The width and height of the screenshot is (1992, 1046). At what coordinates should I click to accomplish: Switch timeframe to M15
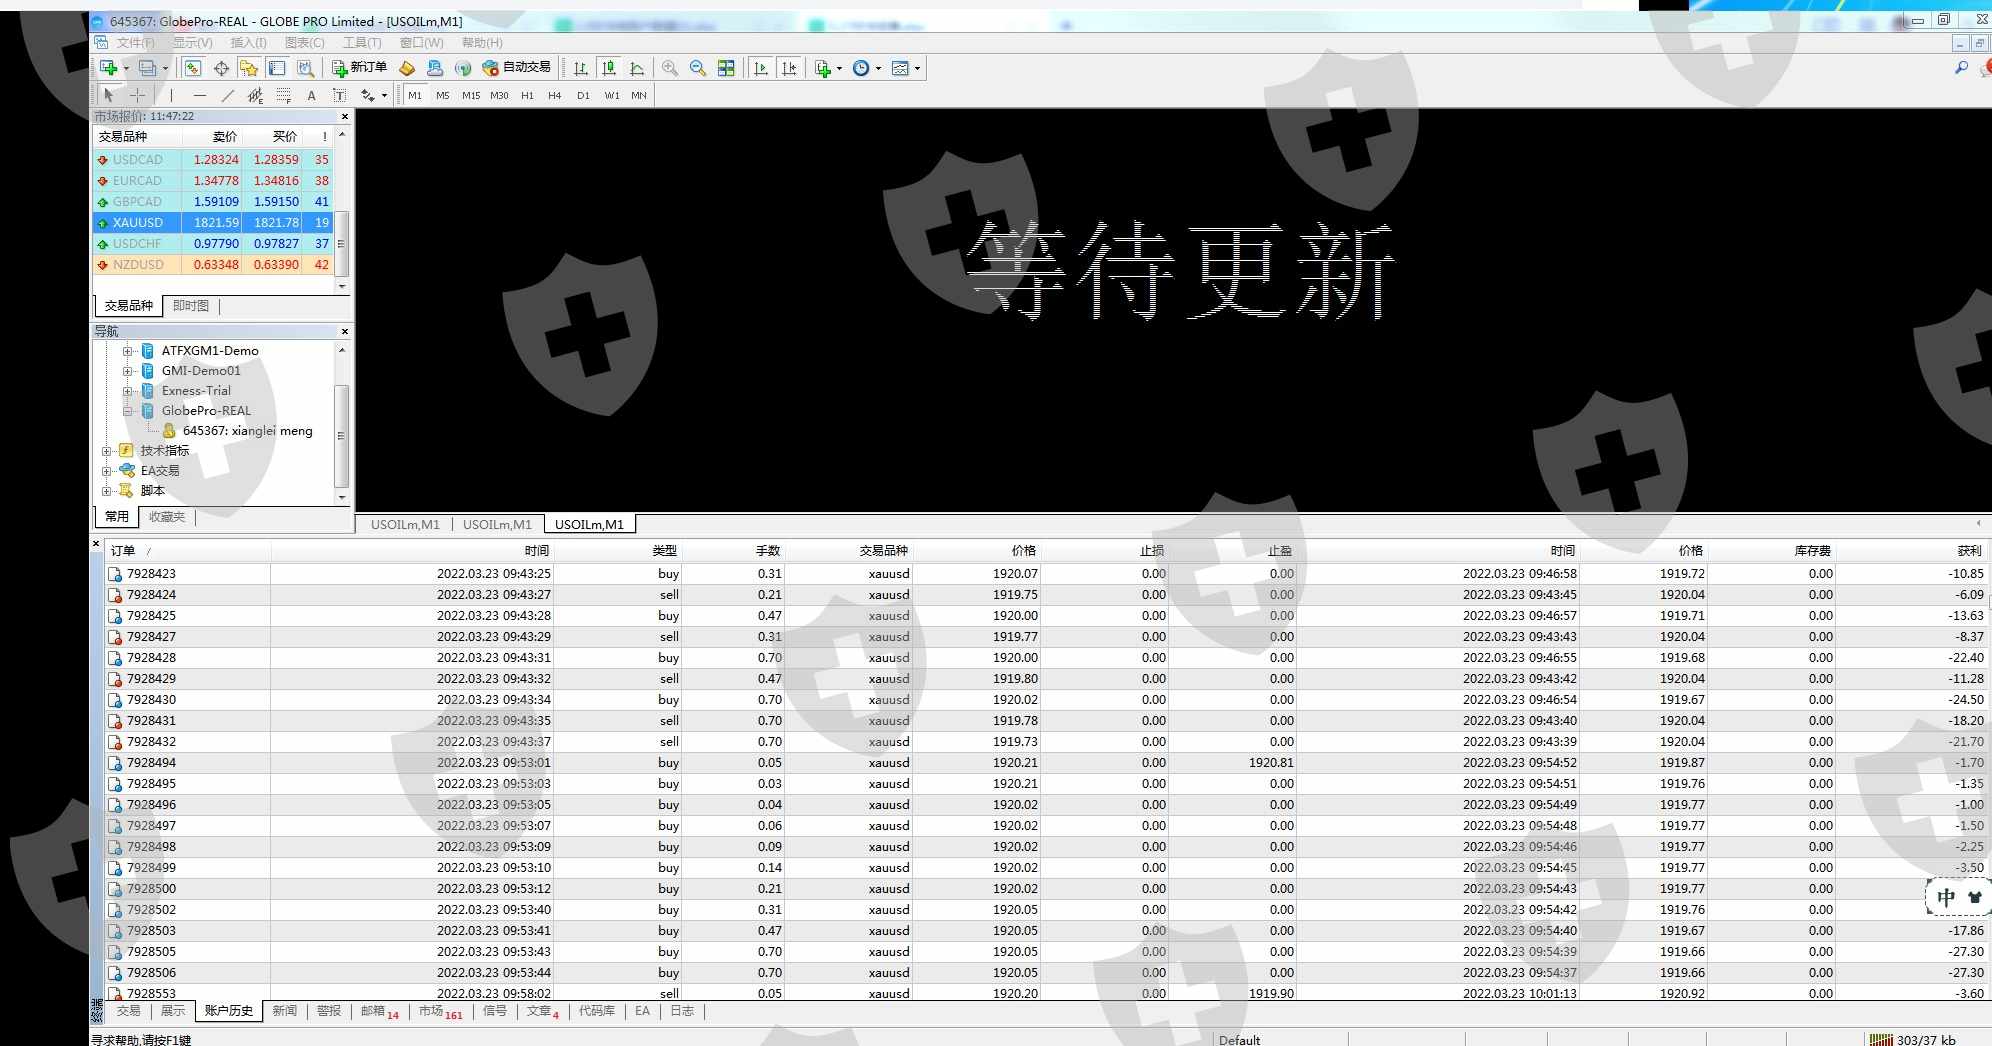[471, 95]
